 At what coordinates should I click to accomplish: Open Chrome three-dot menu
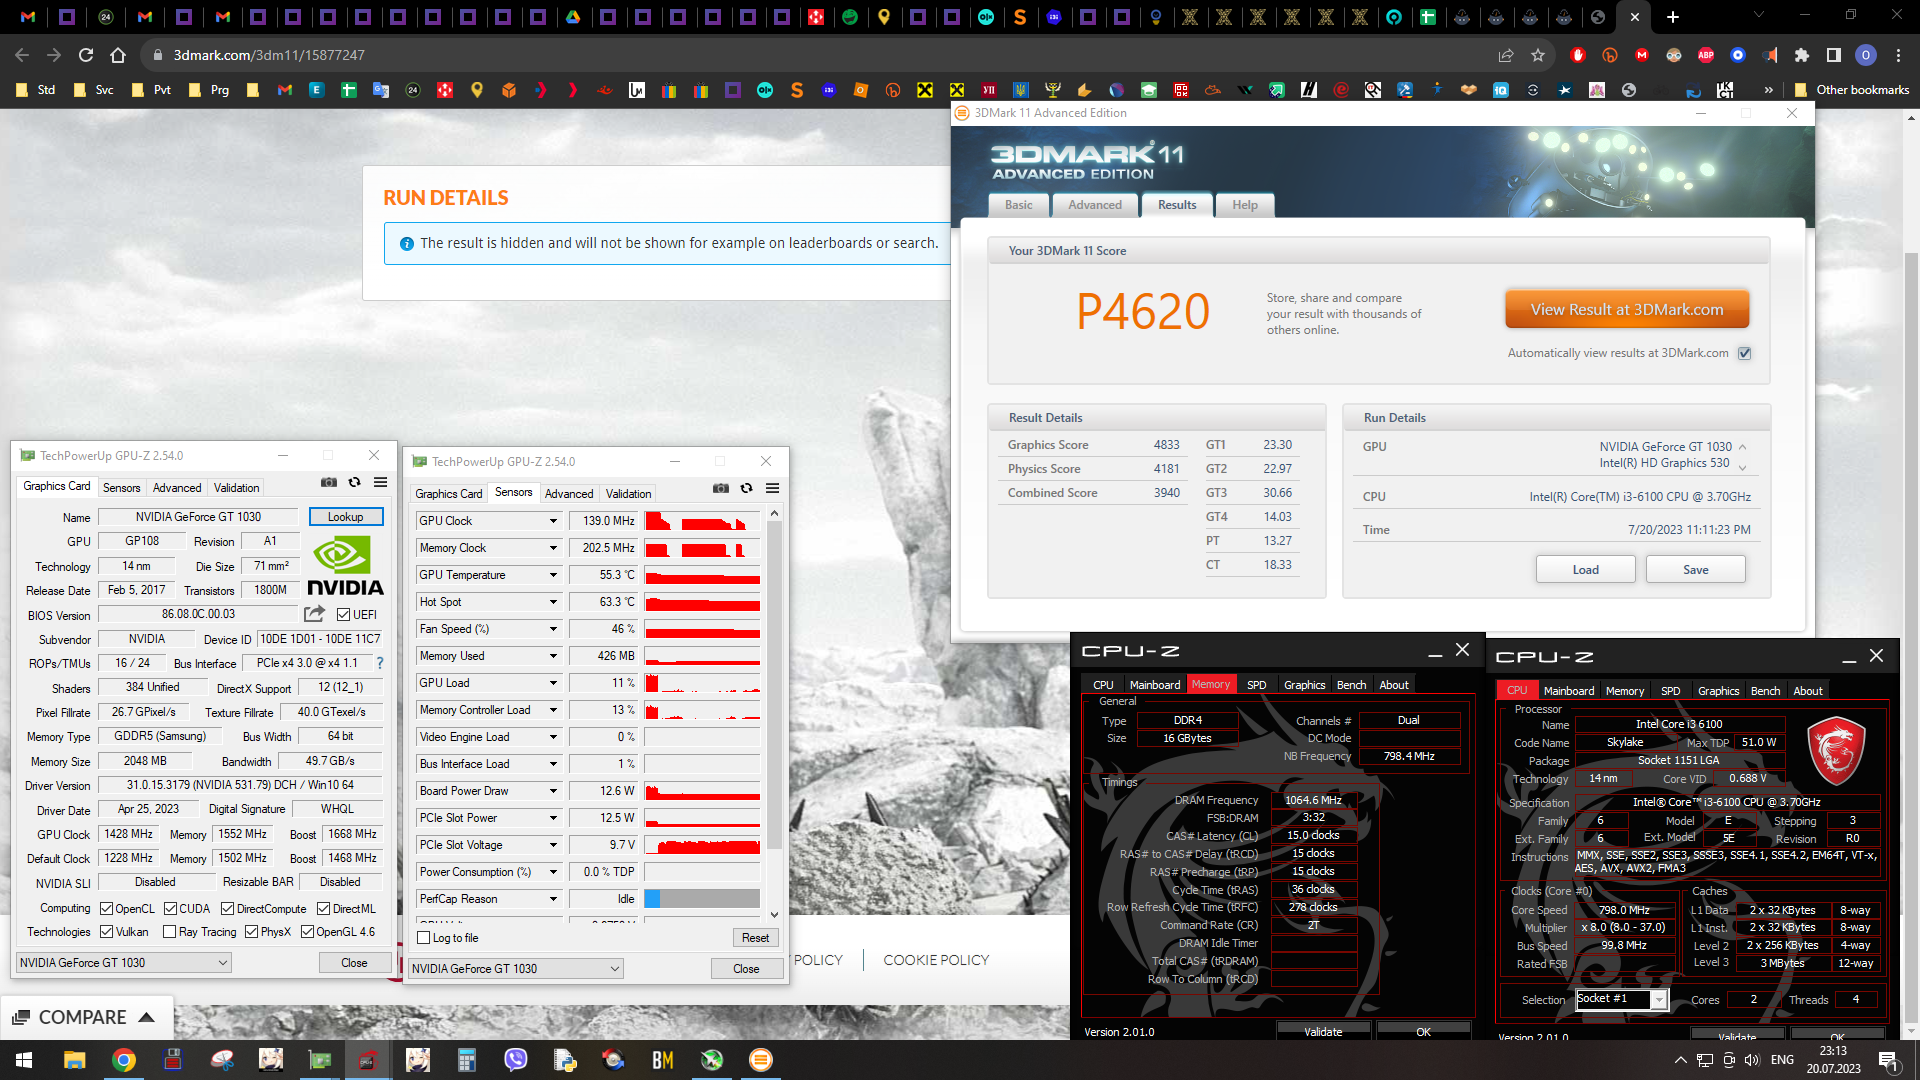pyautogui.click(x=1898, y=55)
